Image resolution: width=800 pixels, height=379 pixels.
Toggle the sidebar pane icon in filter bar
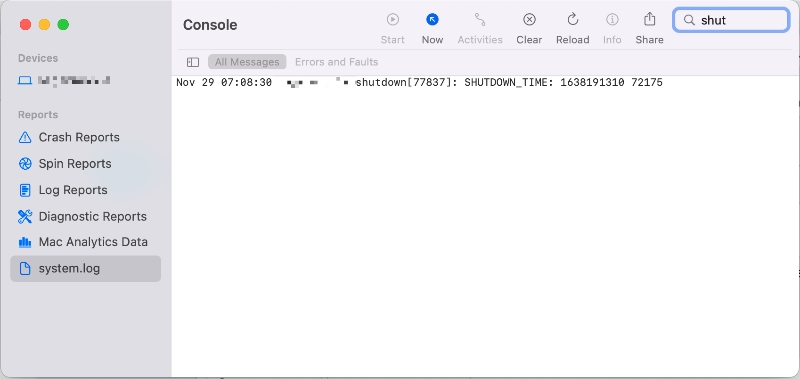point(193,62)
